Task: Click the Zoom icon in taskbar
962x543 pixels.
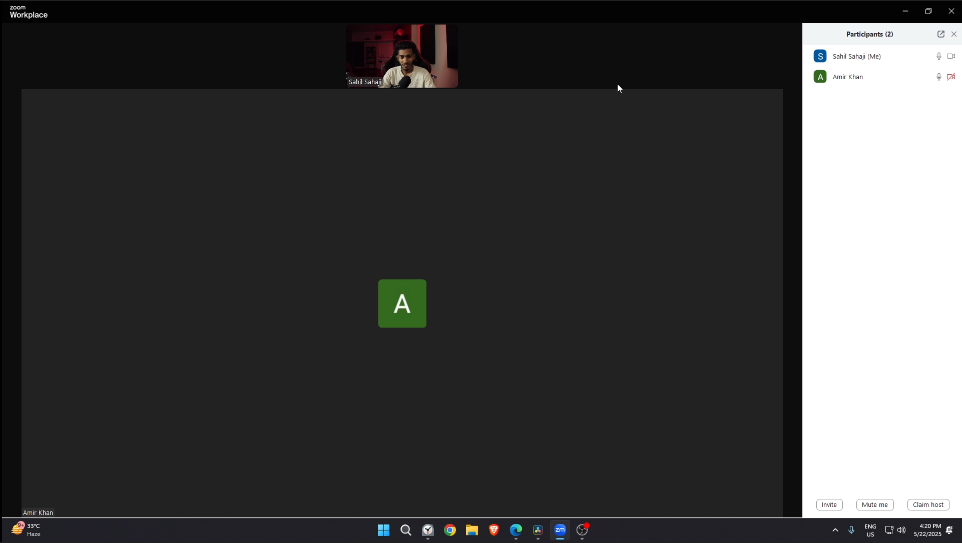Action: [560, 530]
